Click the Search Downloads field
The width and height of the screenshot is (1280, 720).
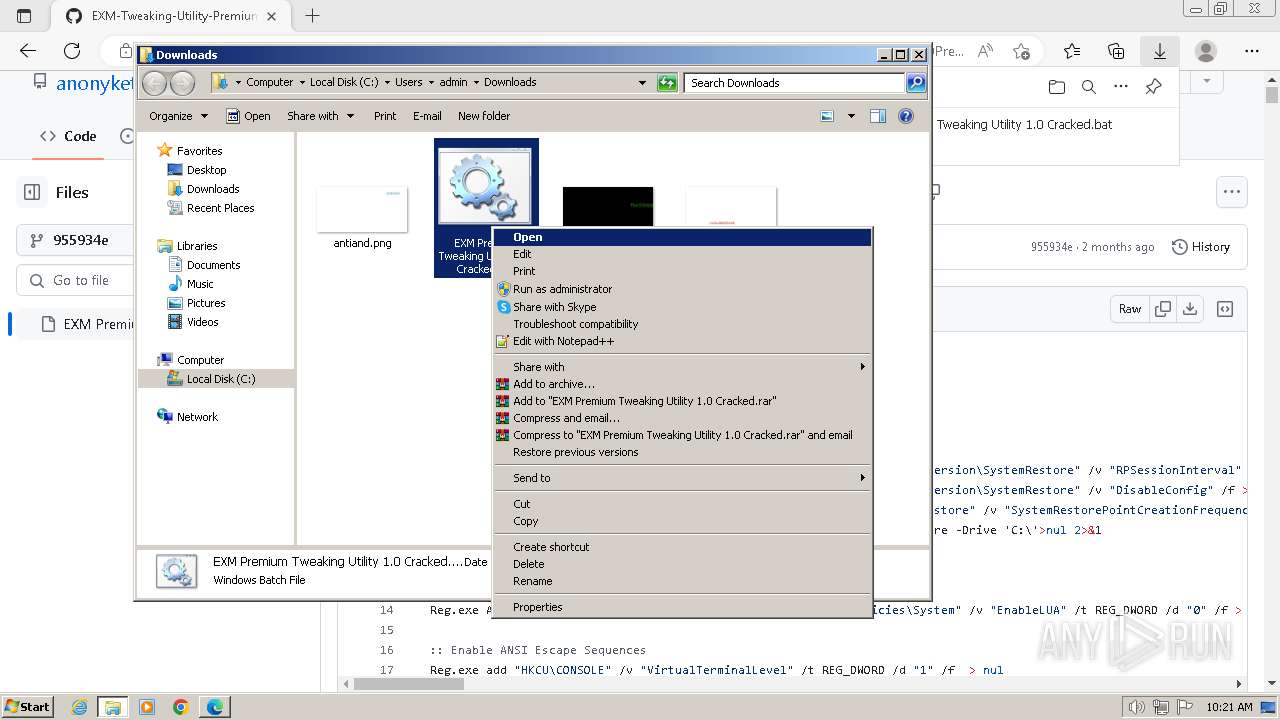tap(796, 83)
